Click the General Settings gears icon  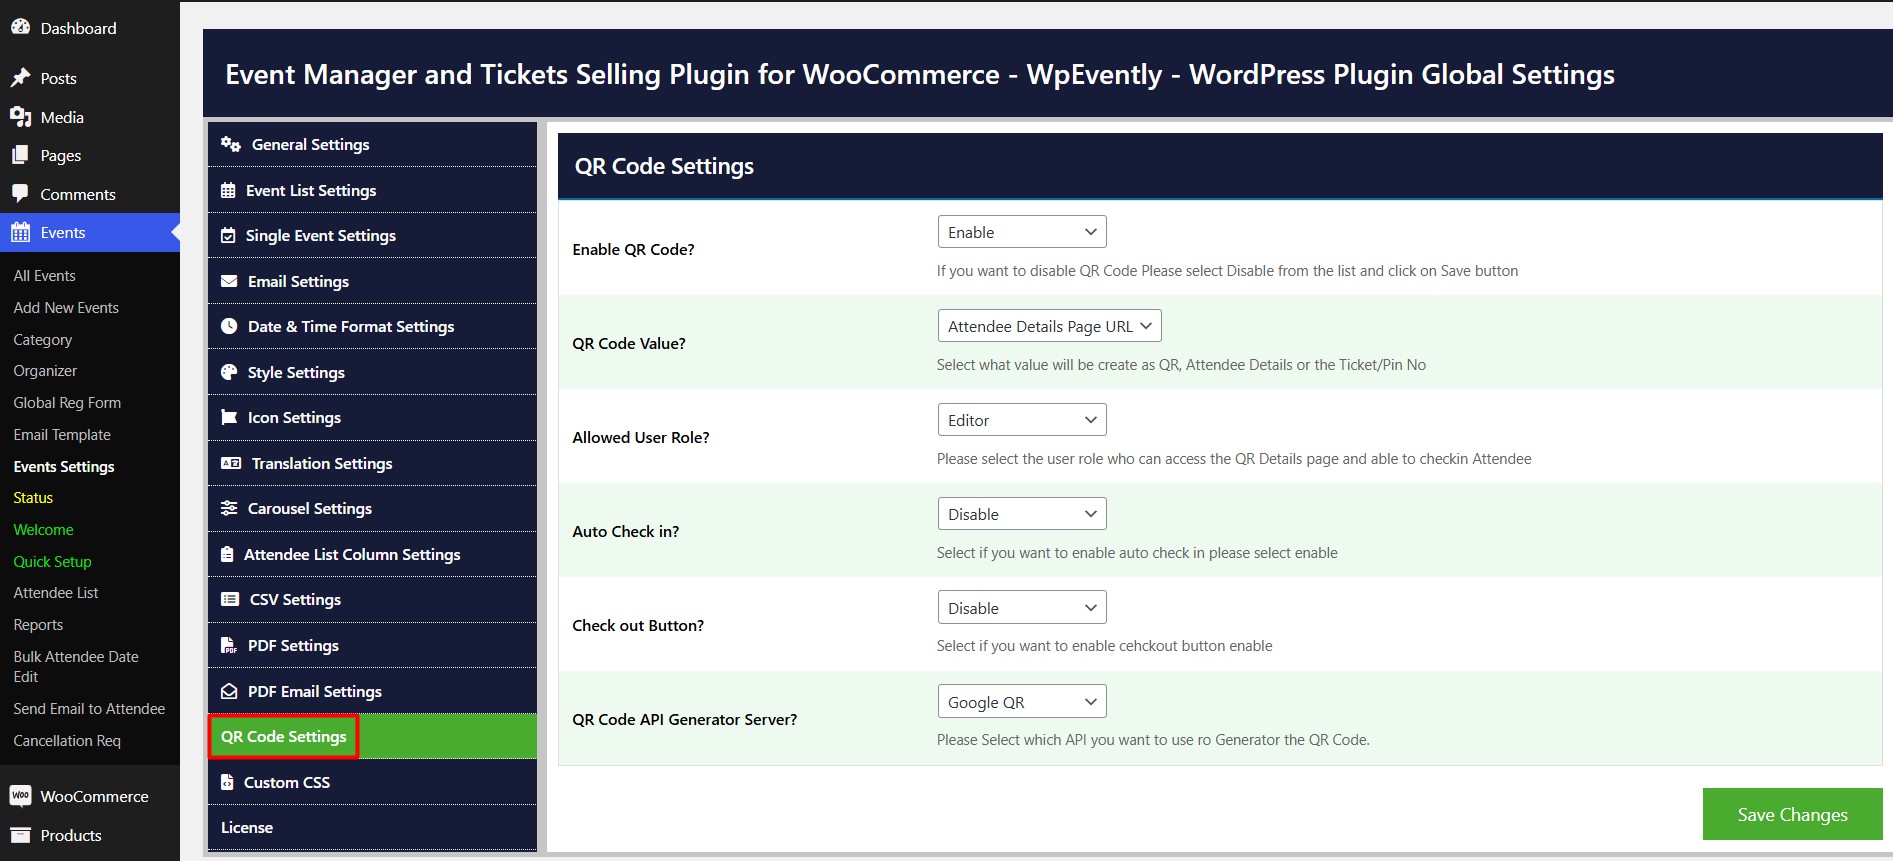[x=231, y=144]
